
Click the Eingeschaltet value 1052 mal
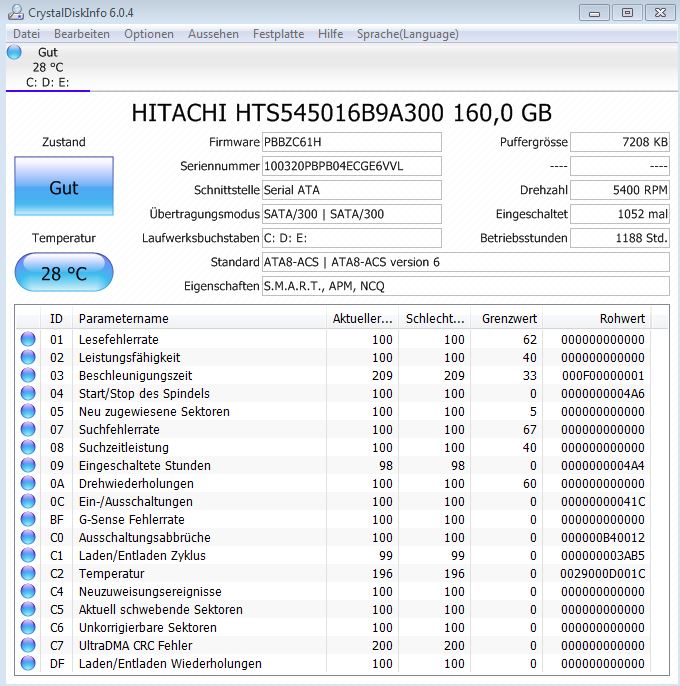click(620, 214)
